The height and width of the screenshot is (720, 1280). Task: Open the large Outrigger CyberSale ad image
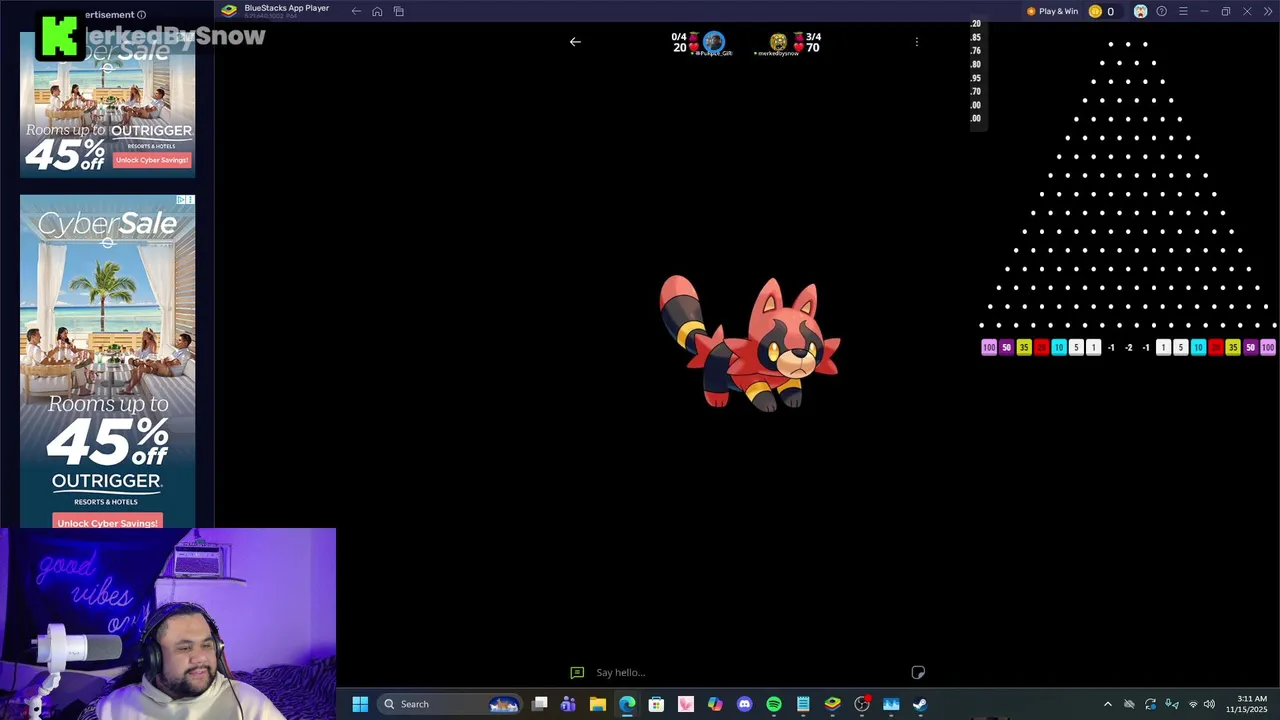(107, 361)
